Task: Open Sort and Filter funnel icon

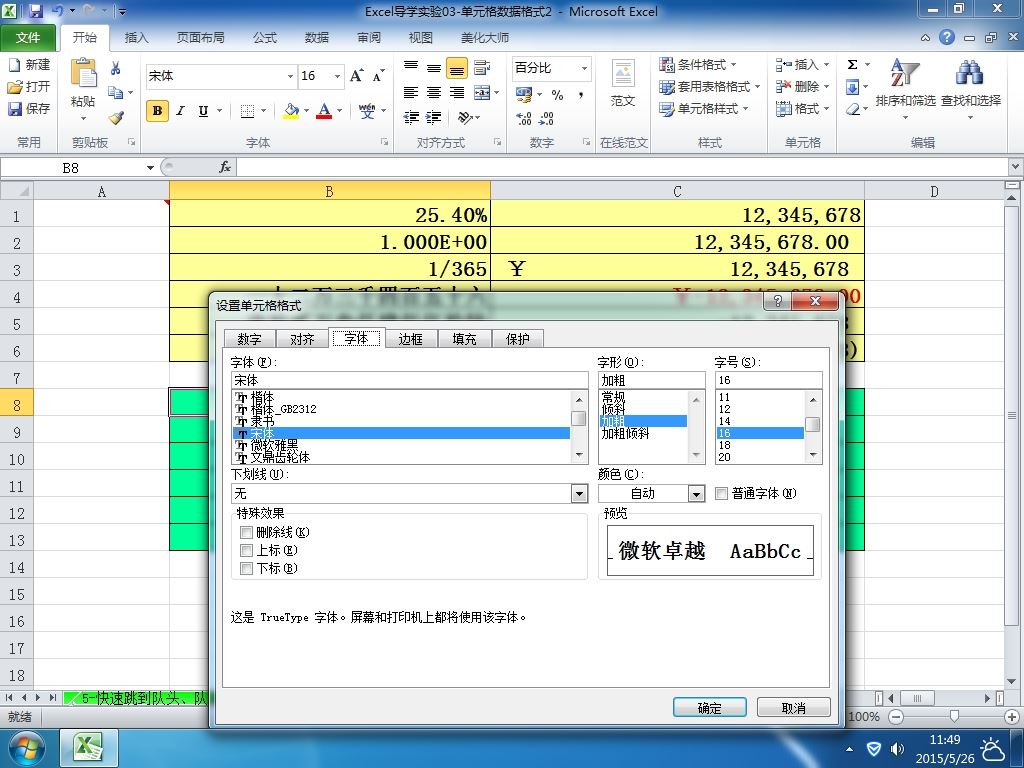Action: [x=905, y=73]
